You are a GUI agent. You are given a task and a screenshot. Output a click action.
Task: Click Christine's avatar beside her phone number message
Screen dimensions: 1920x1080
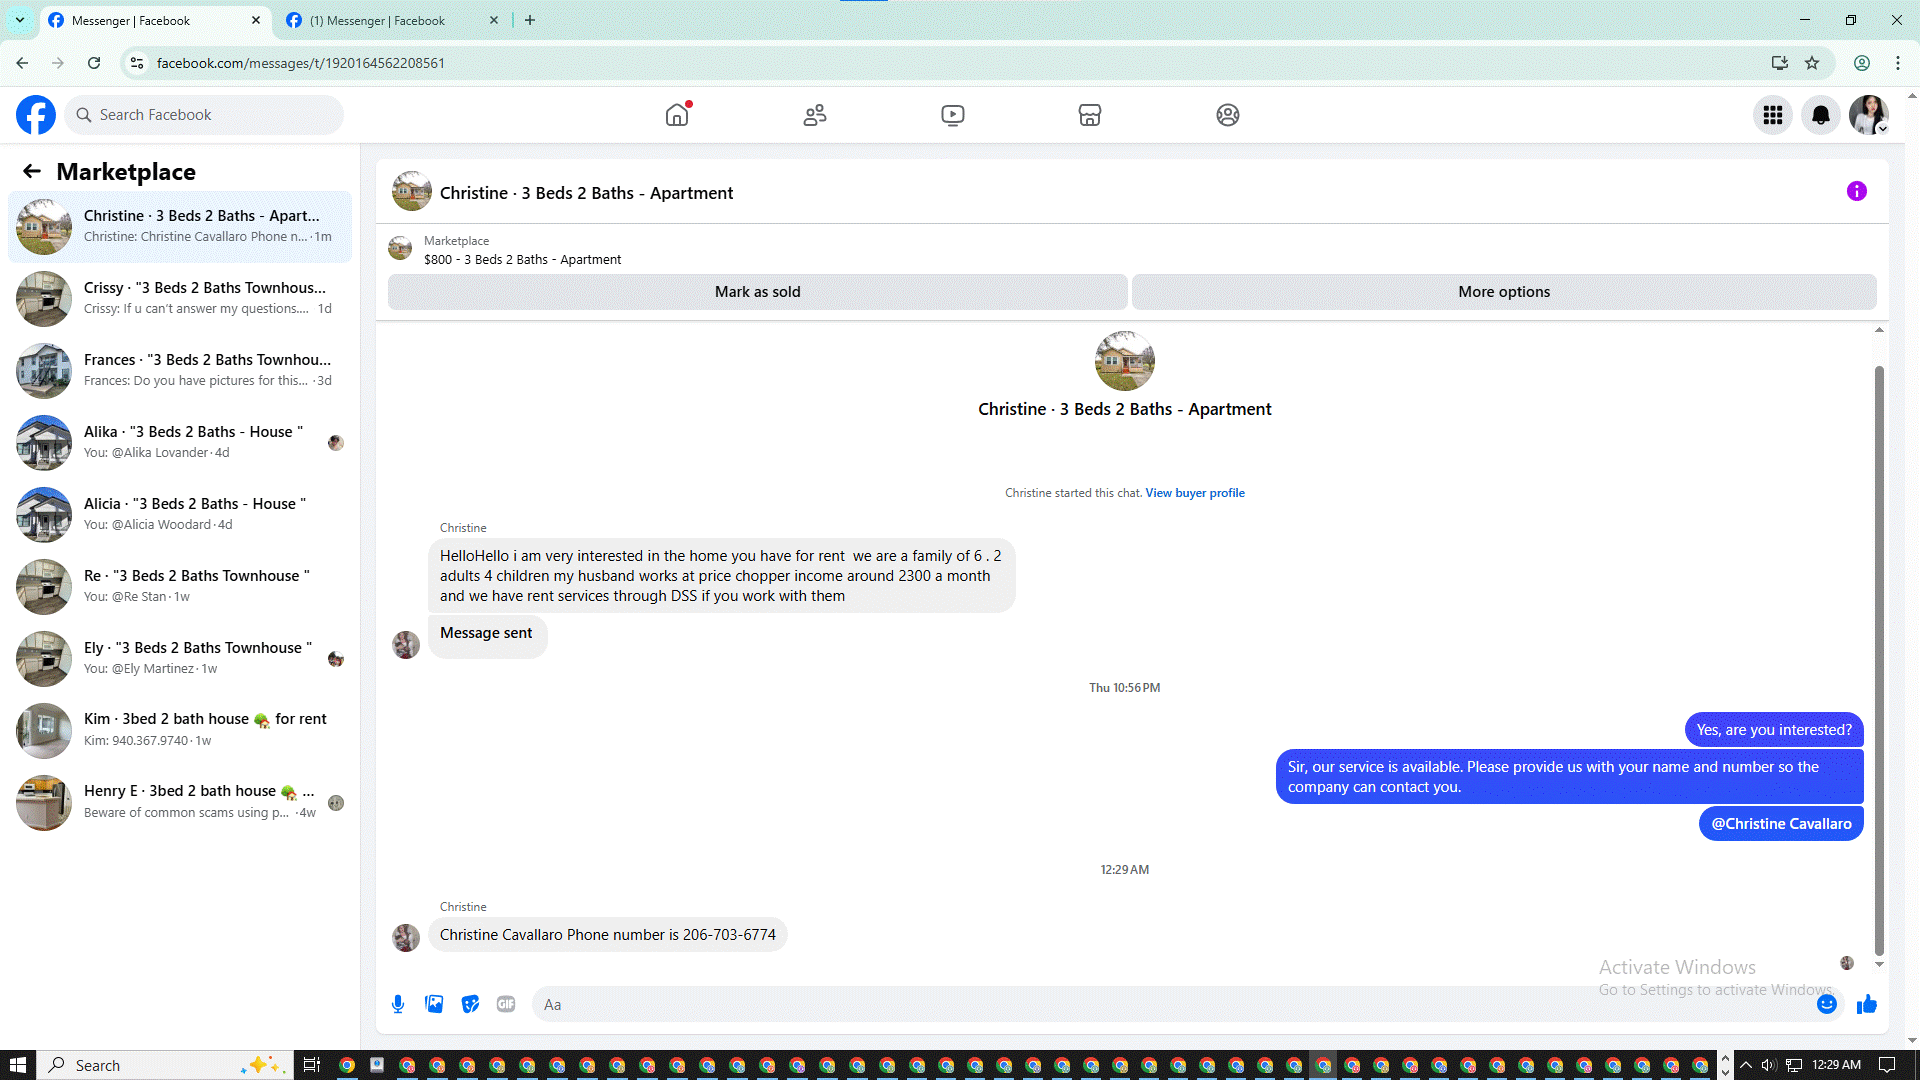[406, 938]
